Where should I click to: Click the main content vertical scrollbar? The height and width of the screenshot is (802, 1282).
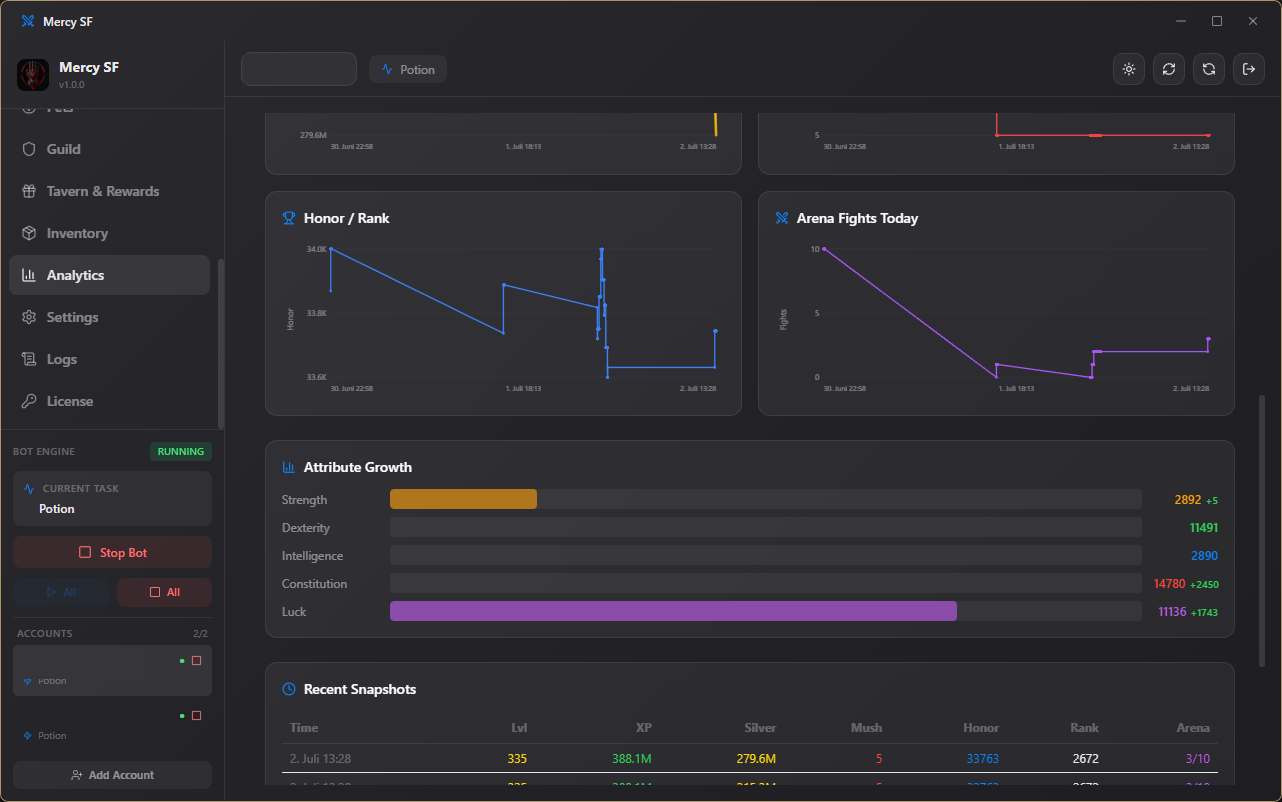point(1262,530)
